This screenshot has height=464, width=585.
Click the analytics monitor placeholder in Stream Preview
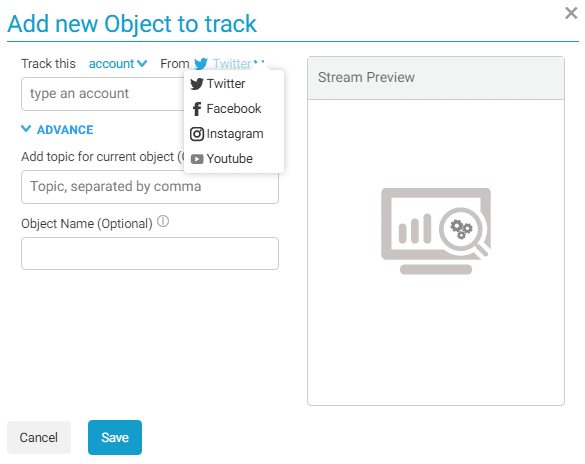[x=435, y=231]
